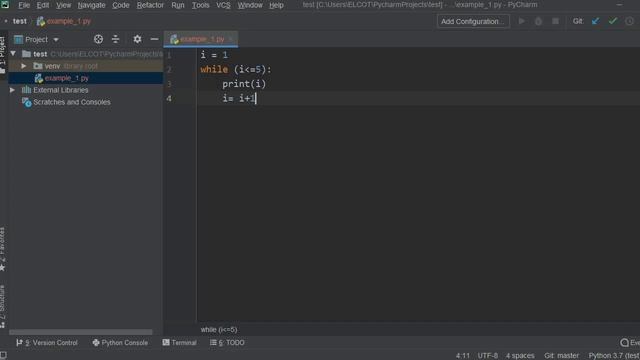This screenshot has width=640, height=360.
Task: Open the Edit menu
Action: click(x=42, y=5)
